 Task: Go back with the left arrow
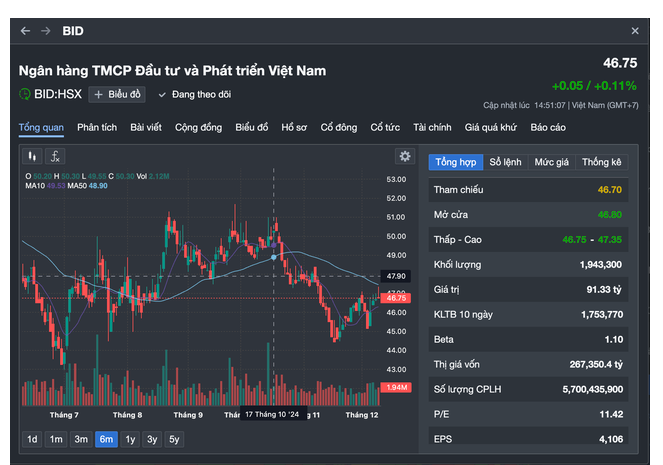pyautogui.click(x=25, y=31)
